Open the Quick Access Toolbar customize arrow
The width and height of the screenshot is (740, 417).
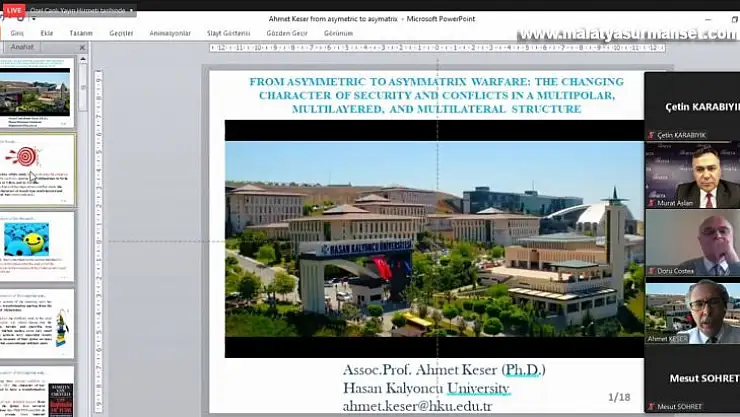(34, 19)
